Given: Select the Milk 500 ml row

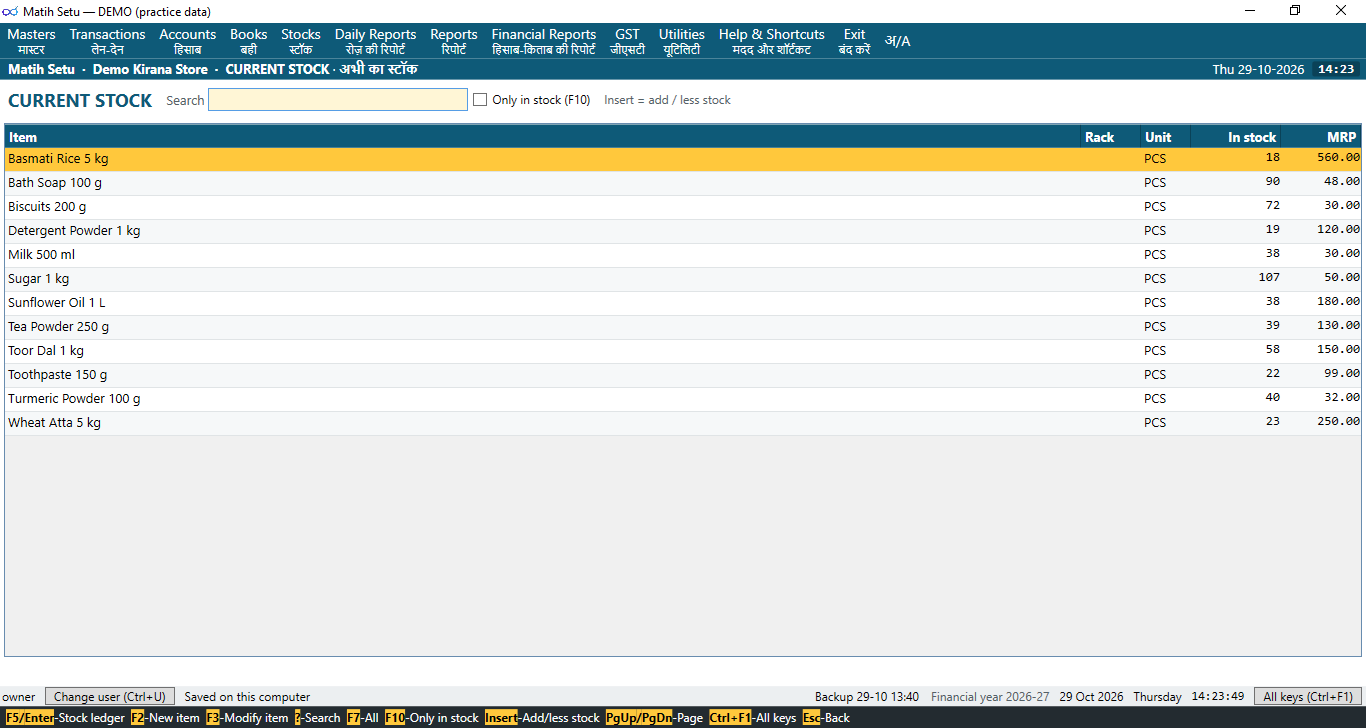Looking at the screenshot, I should 683,255.
